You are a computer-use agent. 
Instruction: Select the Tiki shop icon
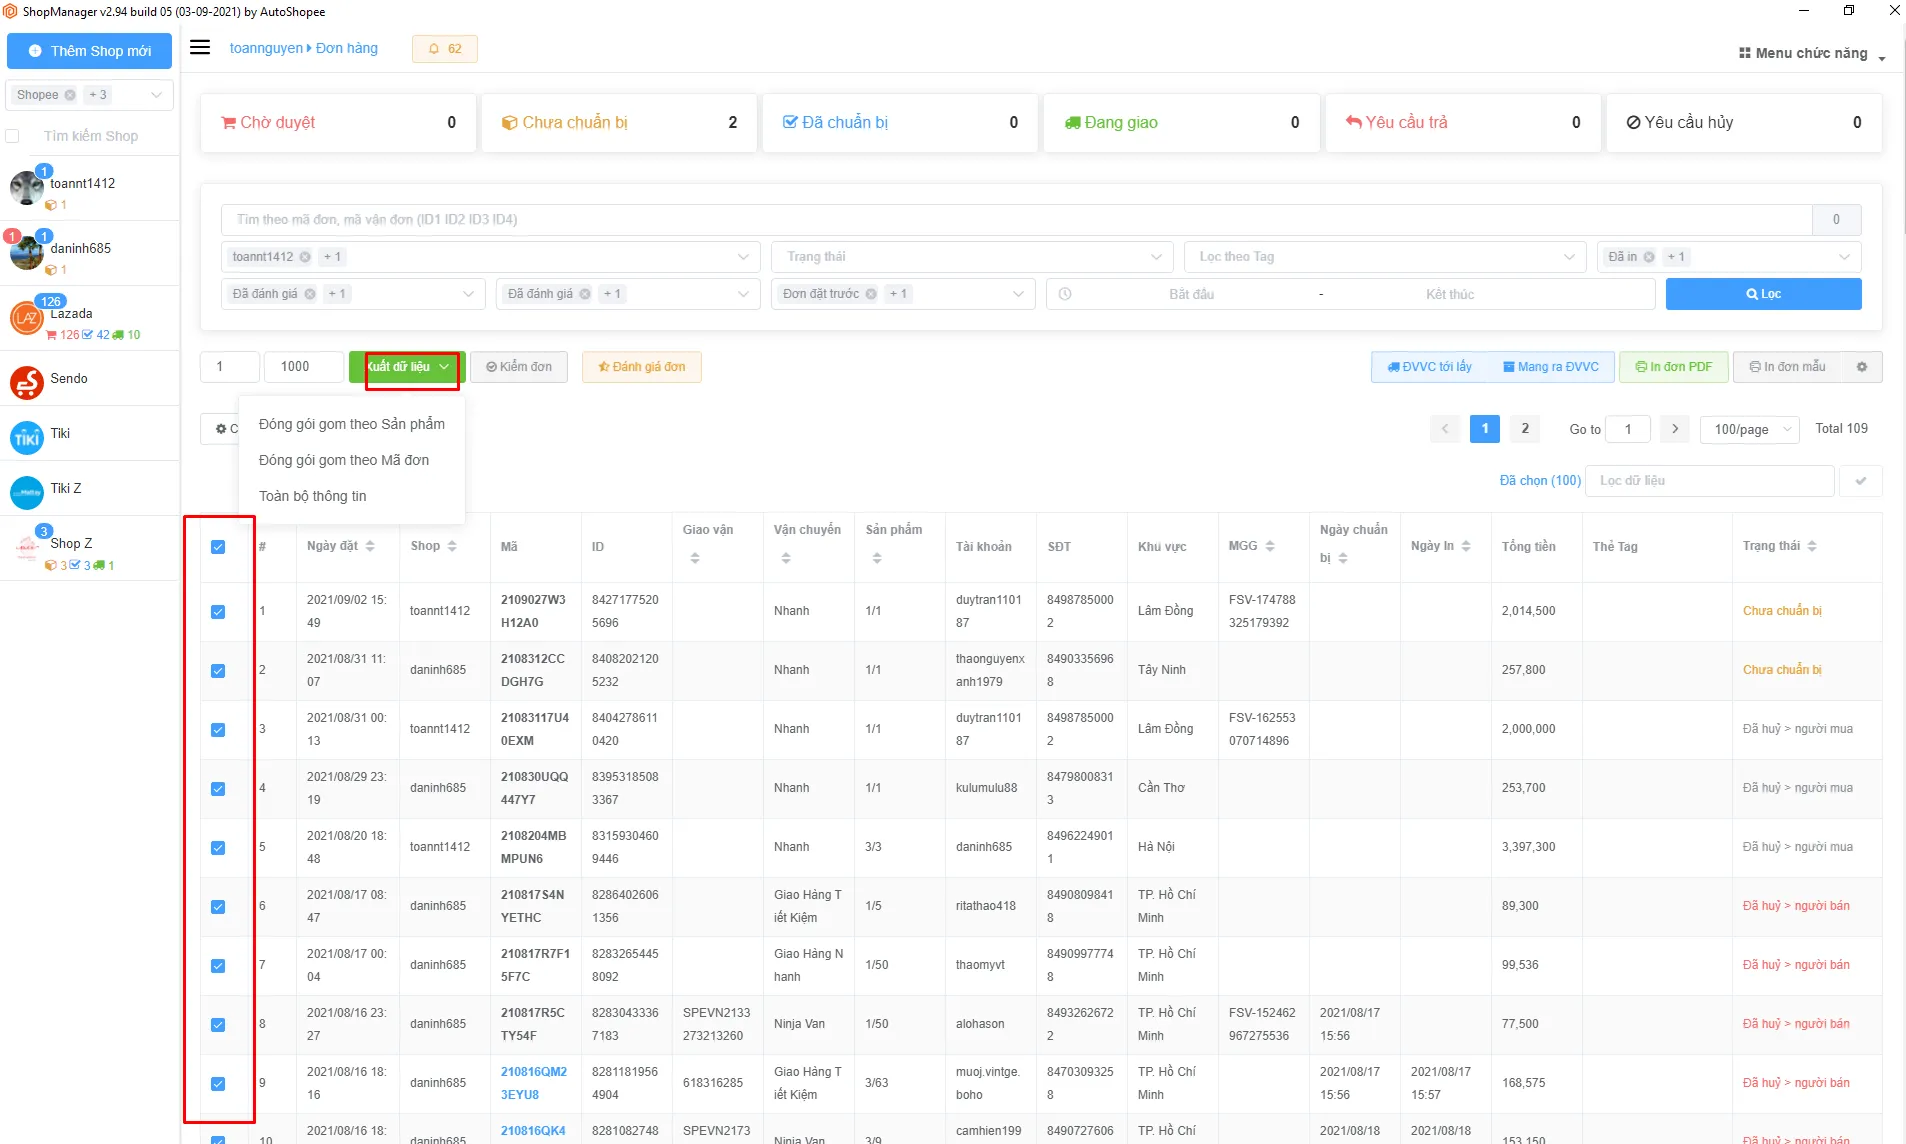coord(27,437)
